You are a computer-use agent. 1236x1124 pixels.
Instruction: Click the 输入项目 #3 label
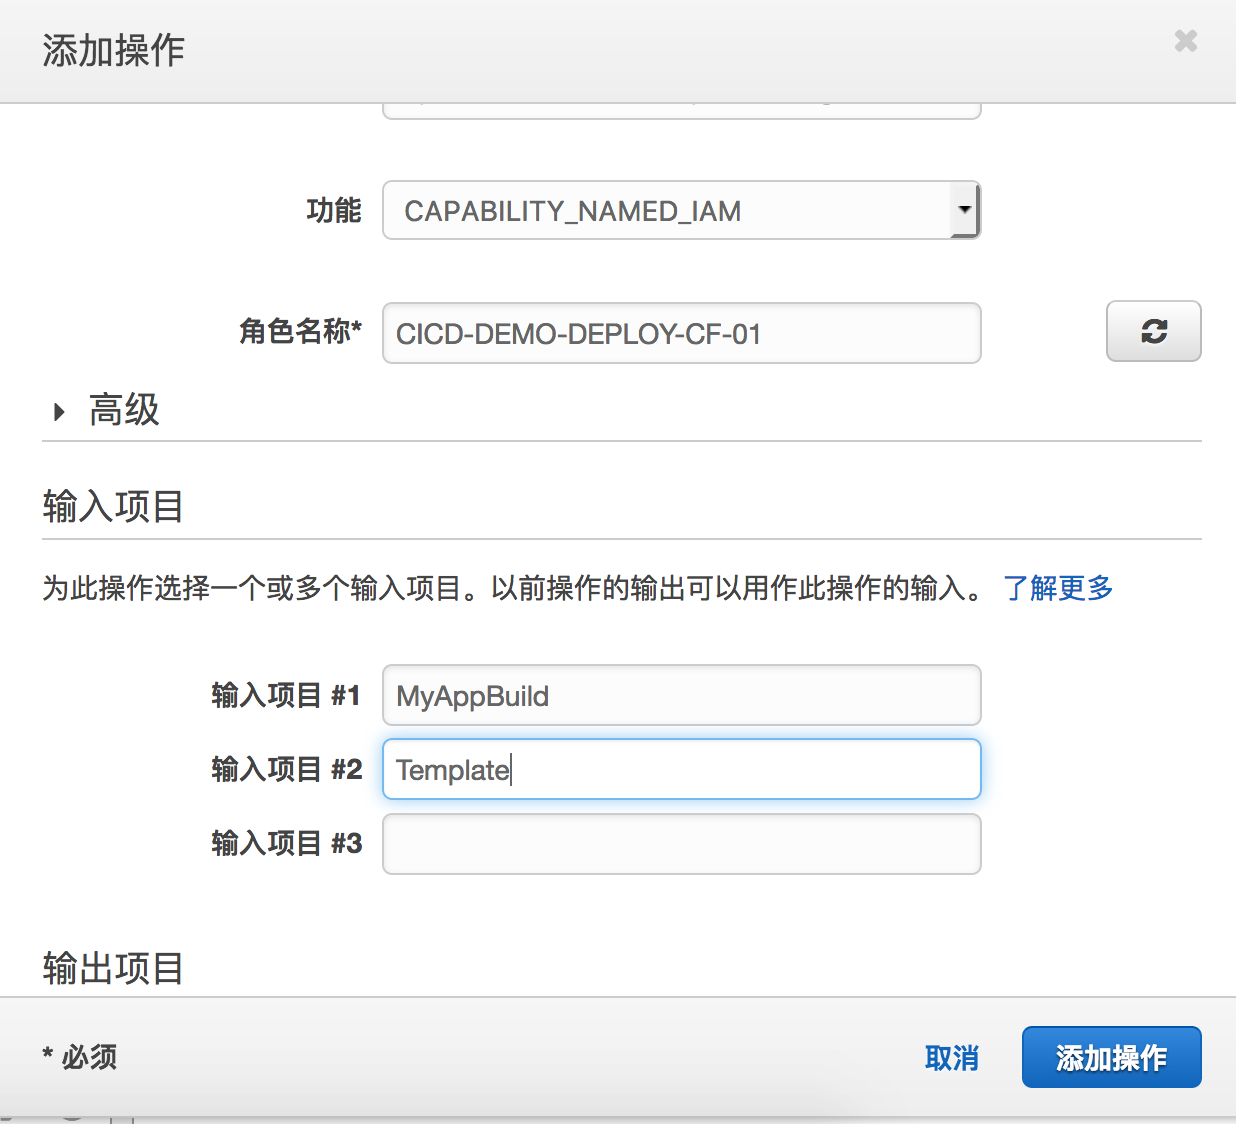coord(286,843)
